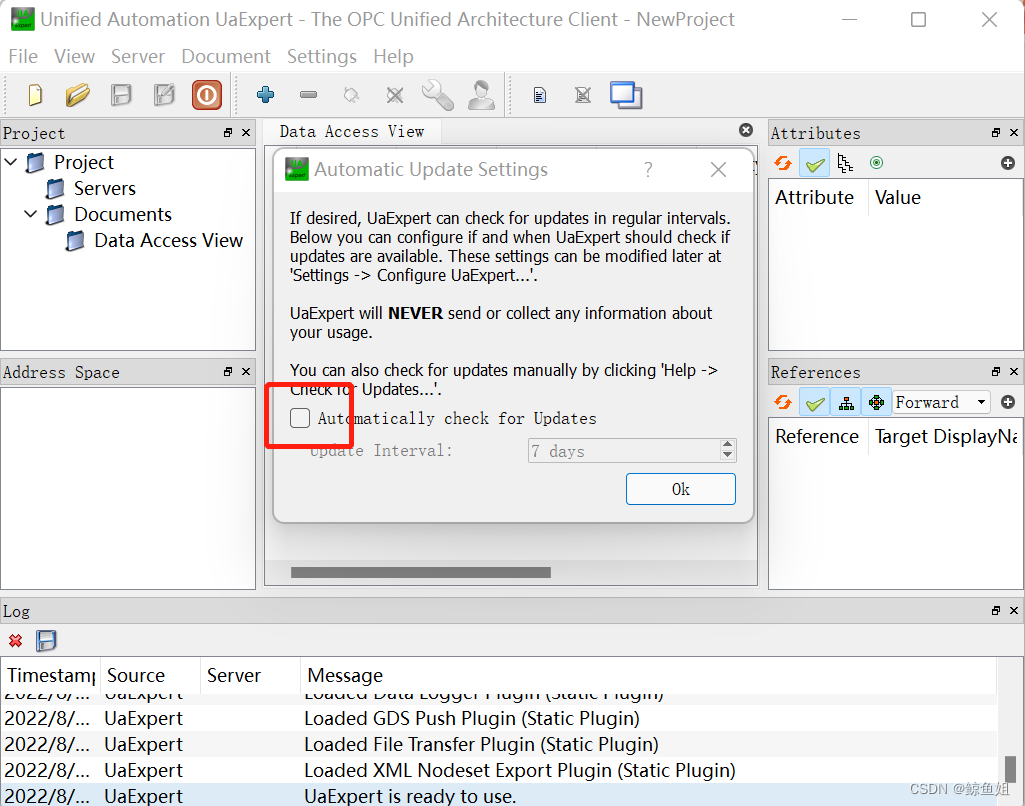Open the Help menu

click(x=394, y=57)
